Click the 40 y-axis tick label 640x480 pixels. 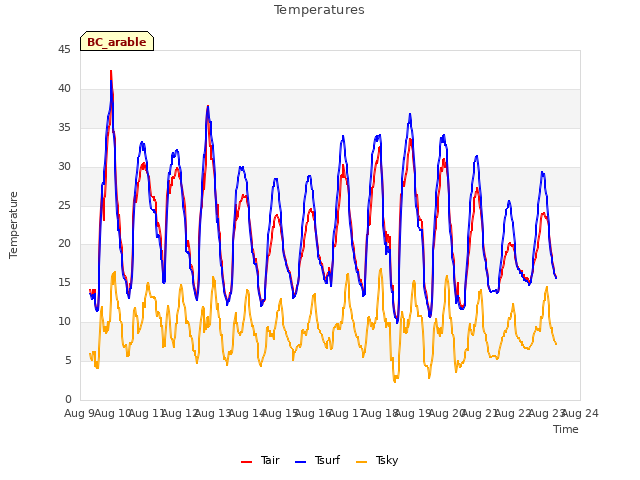click(64, 89)
